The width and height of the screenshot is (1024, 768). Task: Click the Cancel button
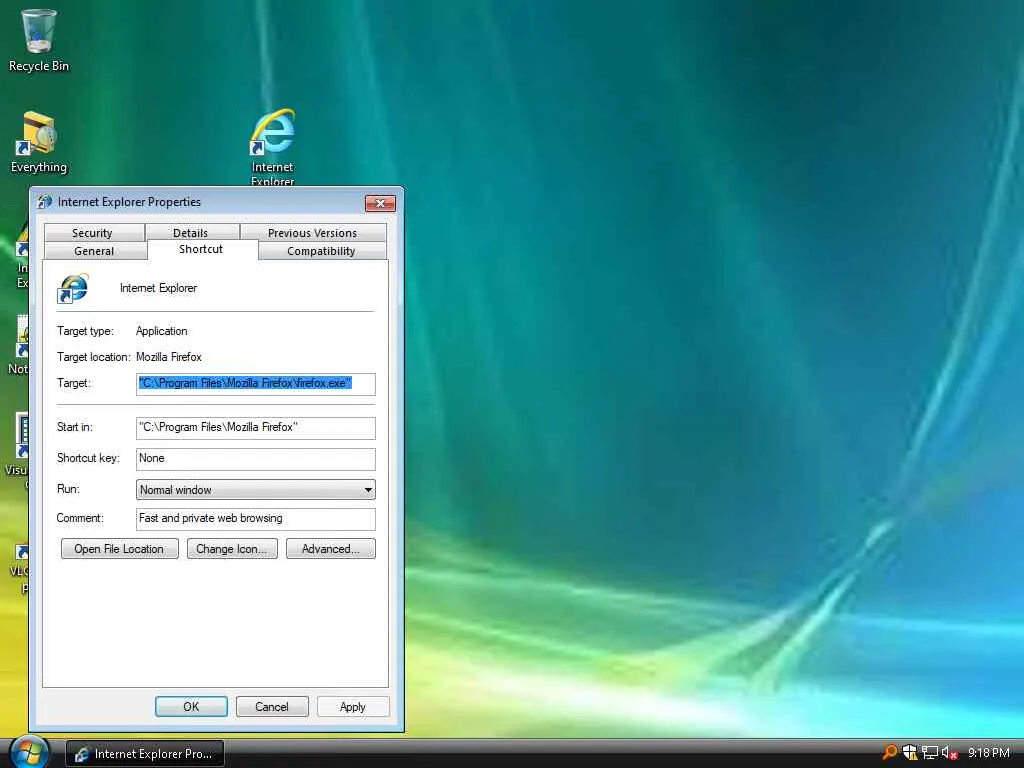(x=272, y=707)
